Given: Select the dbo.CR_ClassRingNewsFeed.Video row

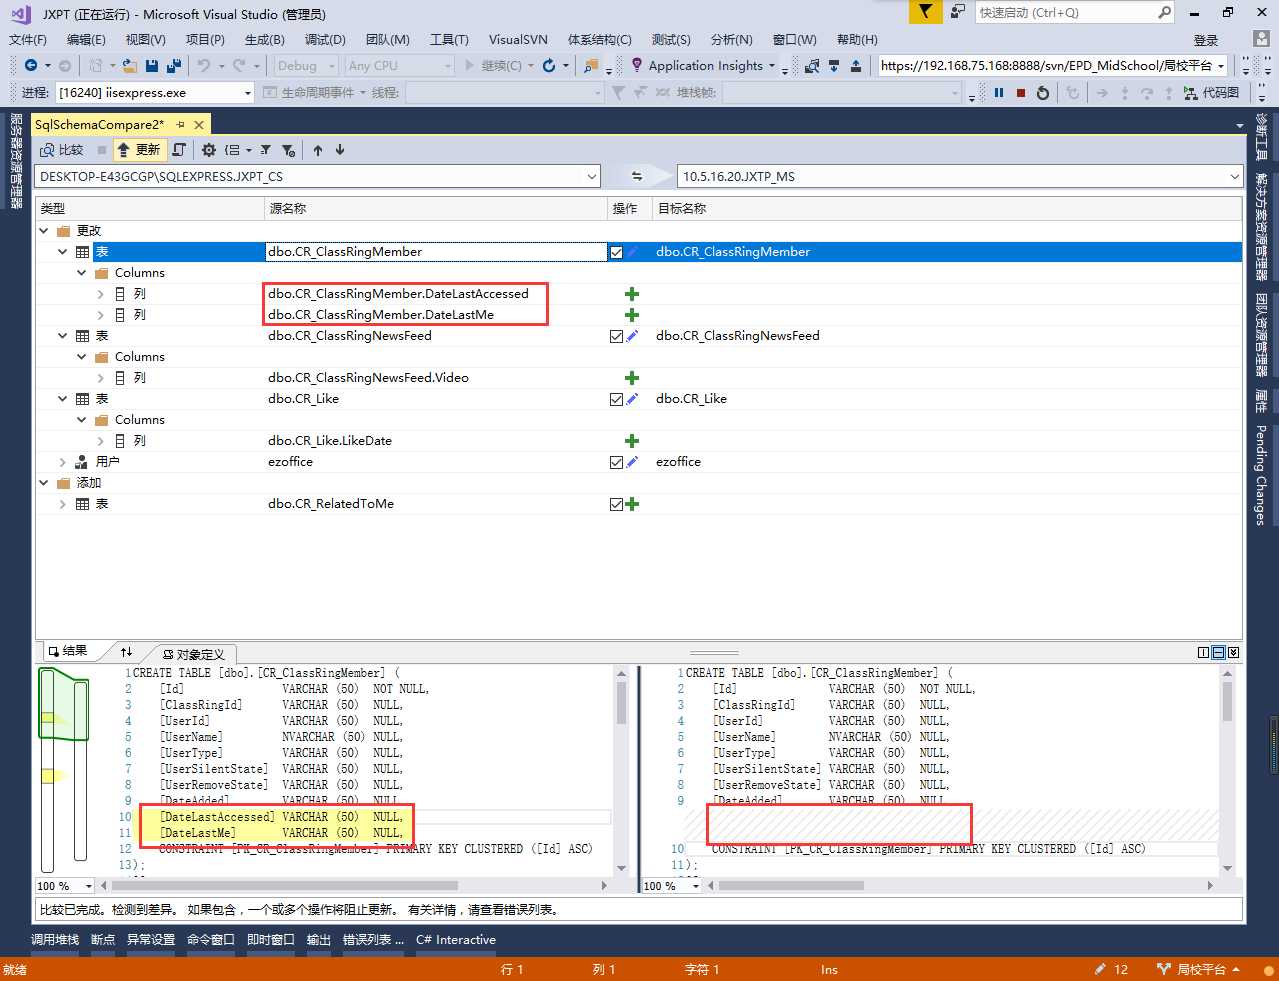Looking at the screenshot, I should (x=638, y=378).
